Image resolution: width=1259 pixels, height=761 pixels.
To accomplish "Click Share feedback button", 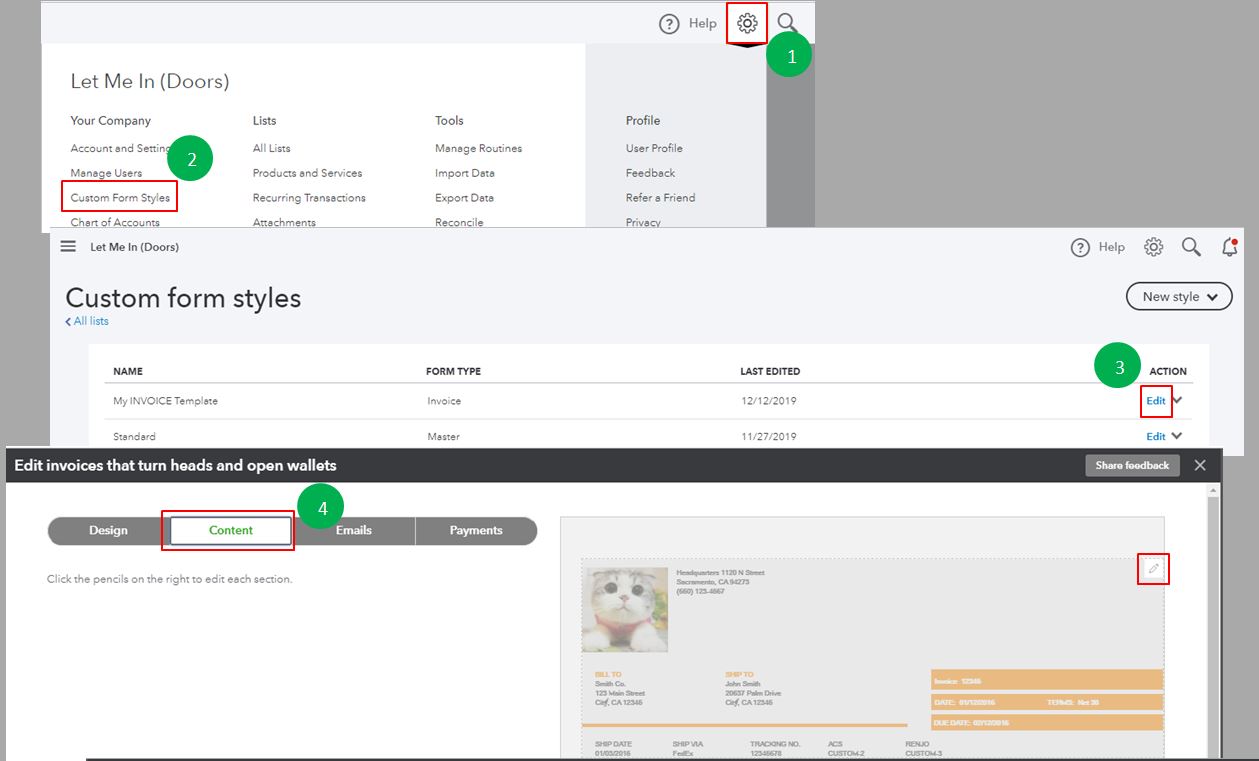I will click(1132, 465).
